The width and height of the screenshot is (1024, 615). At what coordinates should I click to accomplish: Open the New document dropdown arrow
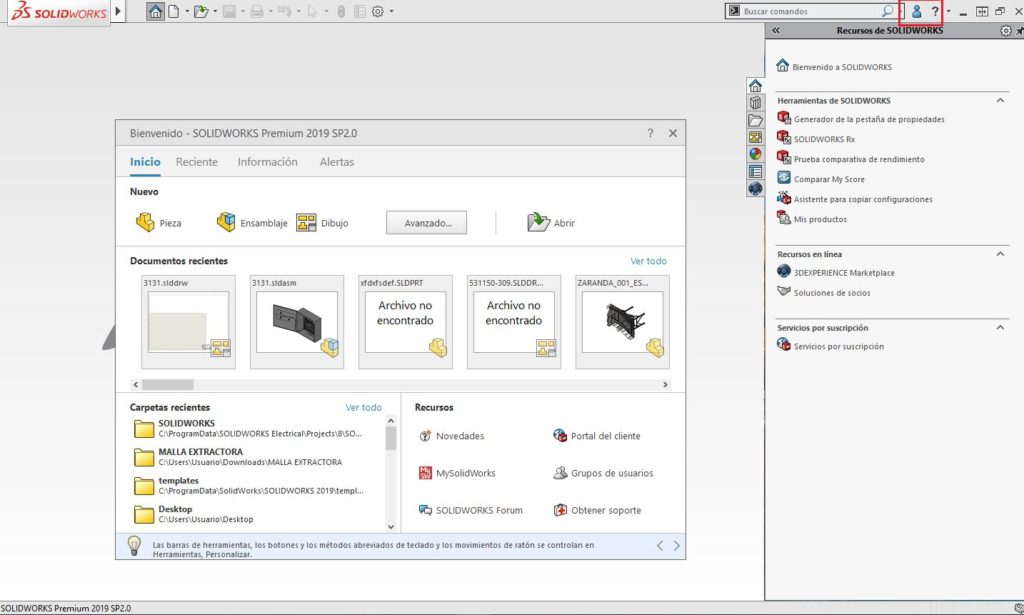(187, 11)
